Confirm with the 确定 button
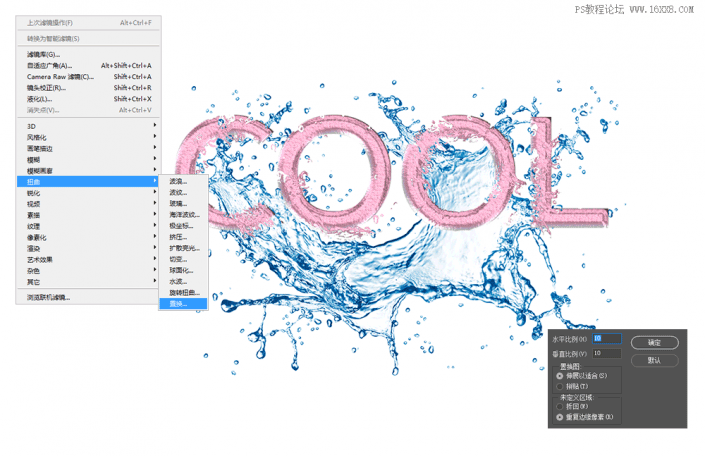Image resolution: width=705 pixels, height=456 pixels. pos(654,343)
